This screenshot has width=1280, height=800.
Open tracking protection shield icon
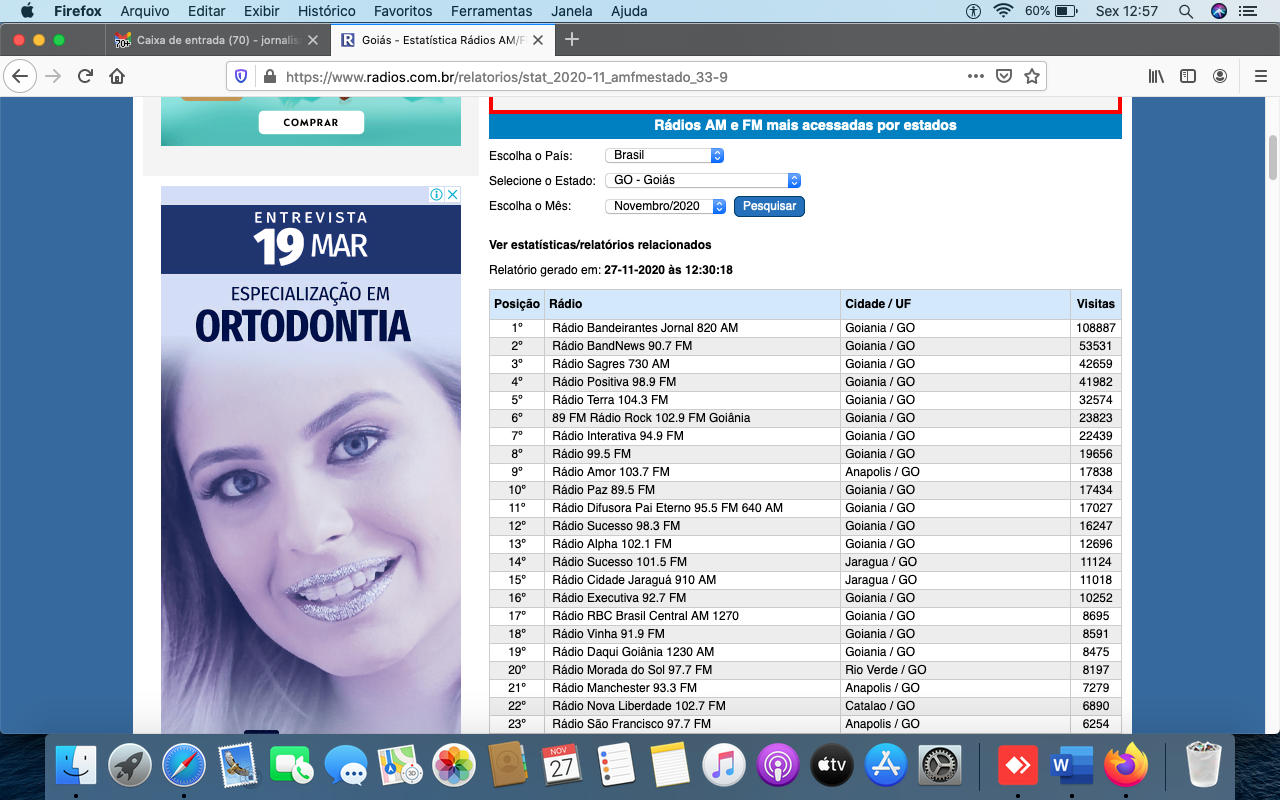pyautogui.click(x=240, y=76)
